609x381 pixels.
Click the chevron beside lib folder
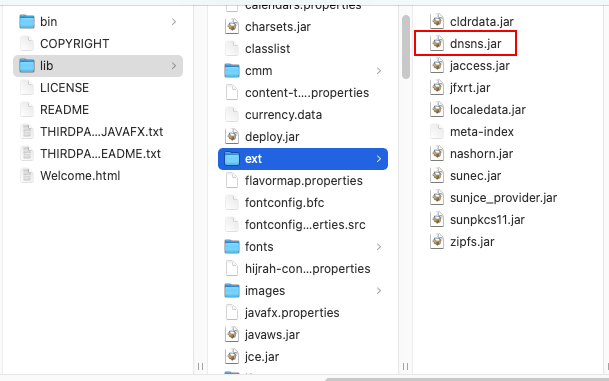pos(174,66)
